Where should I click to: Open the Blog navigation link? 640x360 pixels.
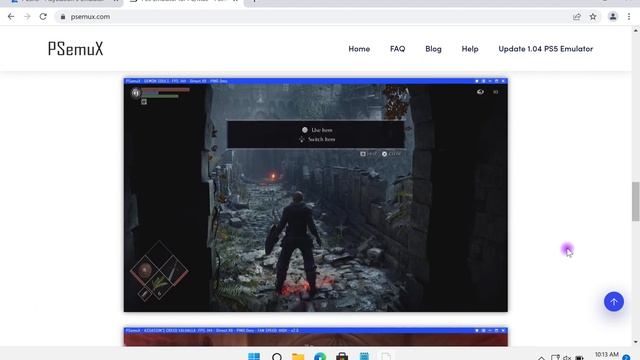click(x=433, y=49)
